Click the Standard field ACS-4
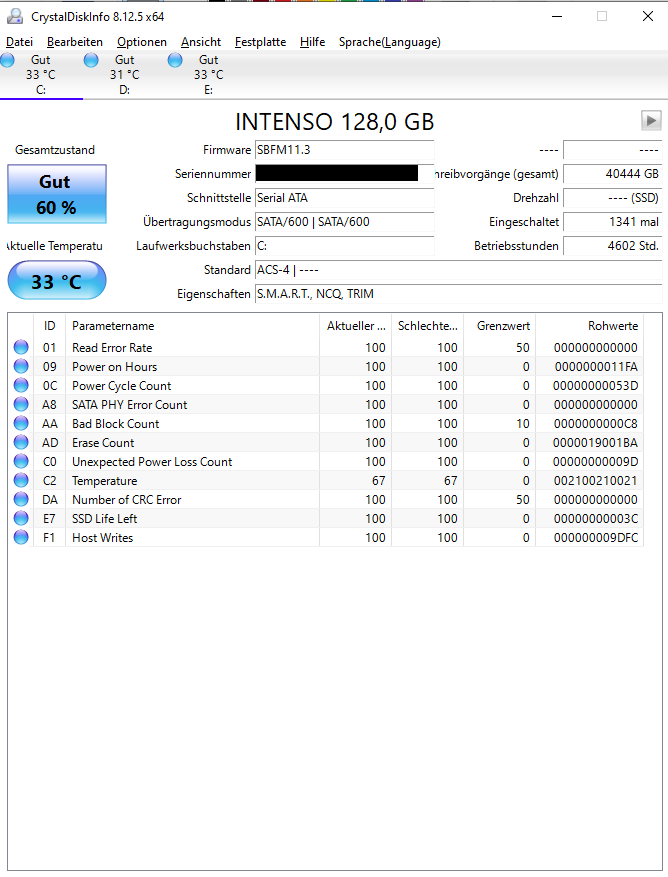668x877 pixels. click(458, 270)
